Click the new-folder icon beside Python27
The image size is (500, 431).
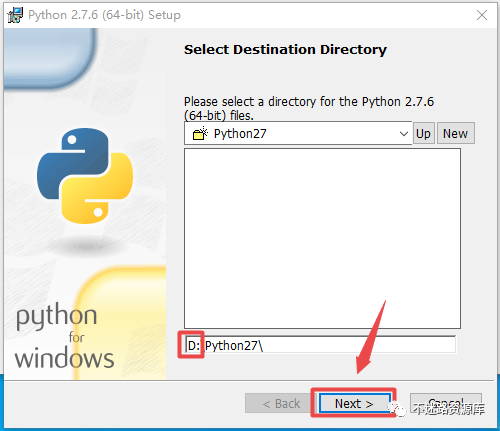pos(200,134)
